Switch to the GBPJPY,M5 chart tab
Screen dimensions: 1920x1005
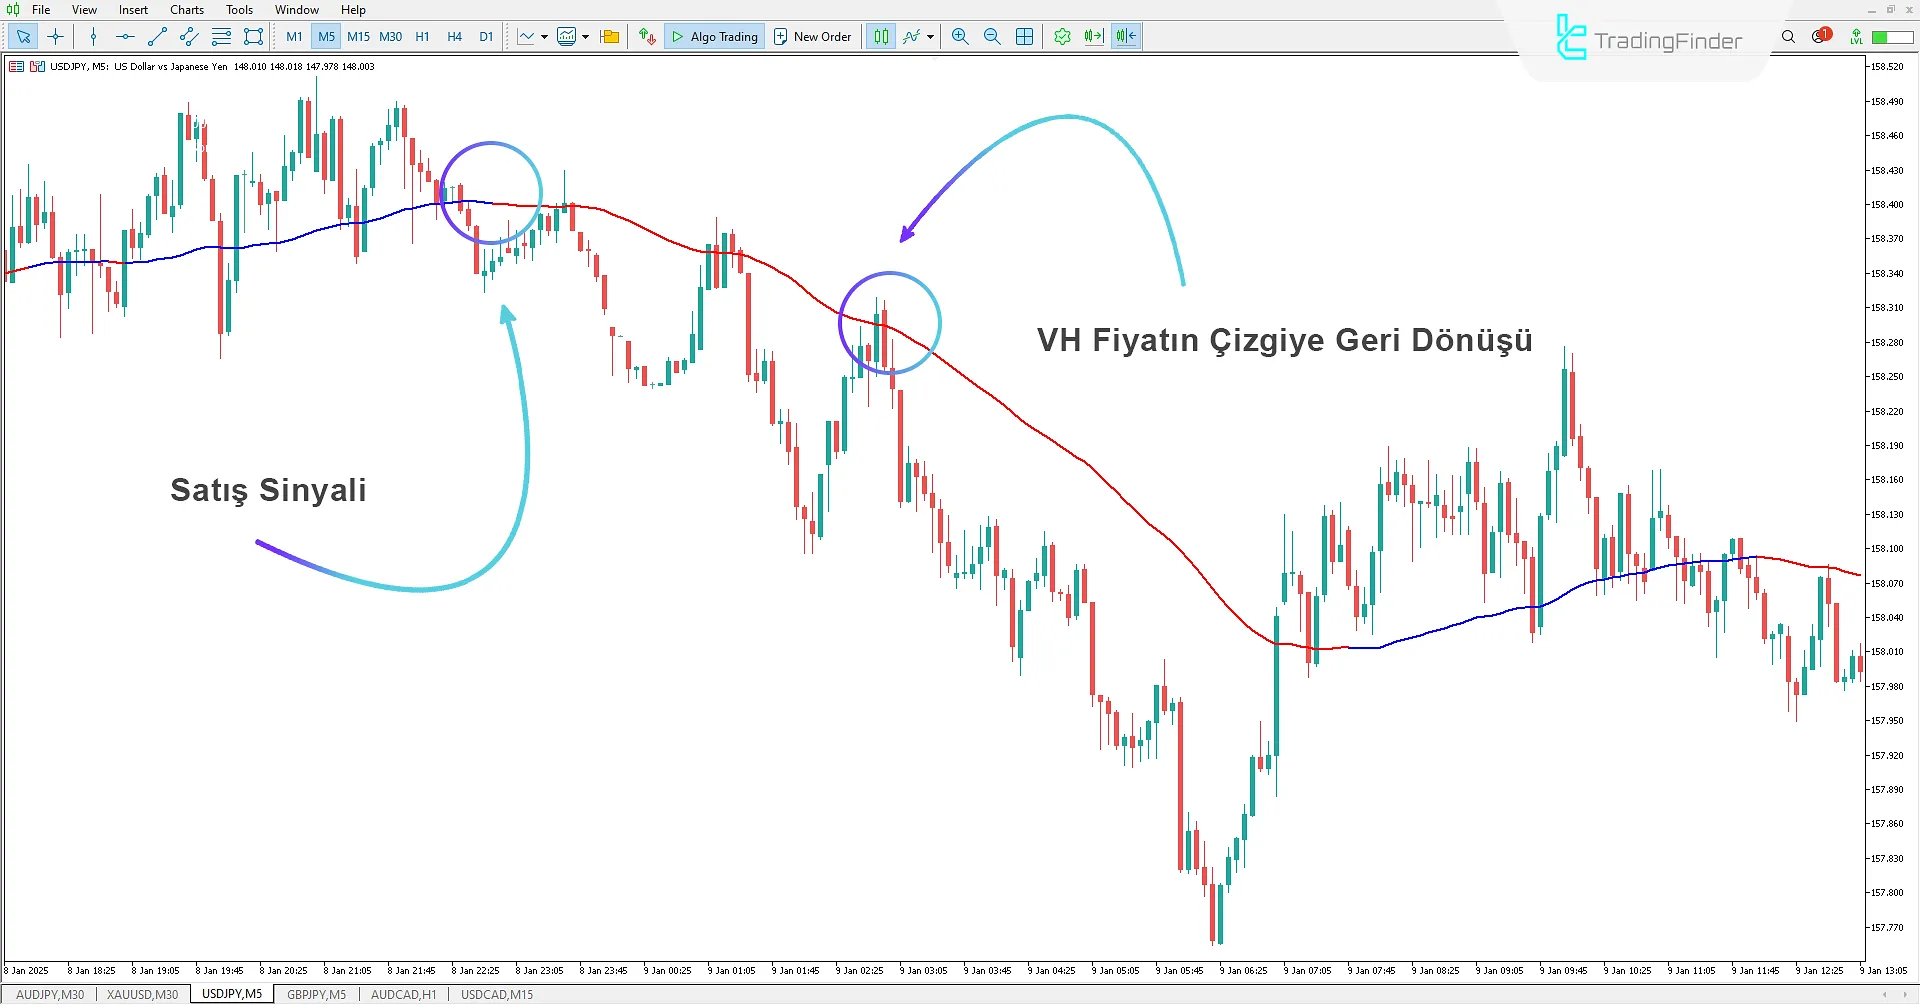[316, 995]
